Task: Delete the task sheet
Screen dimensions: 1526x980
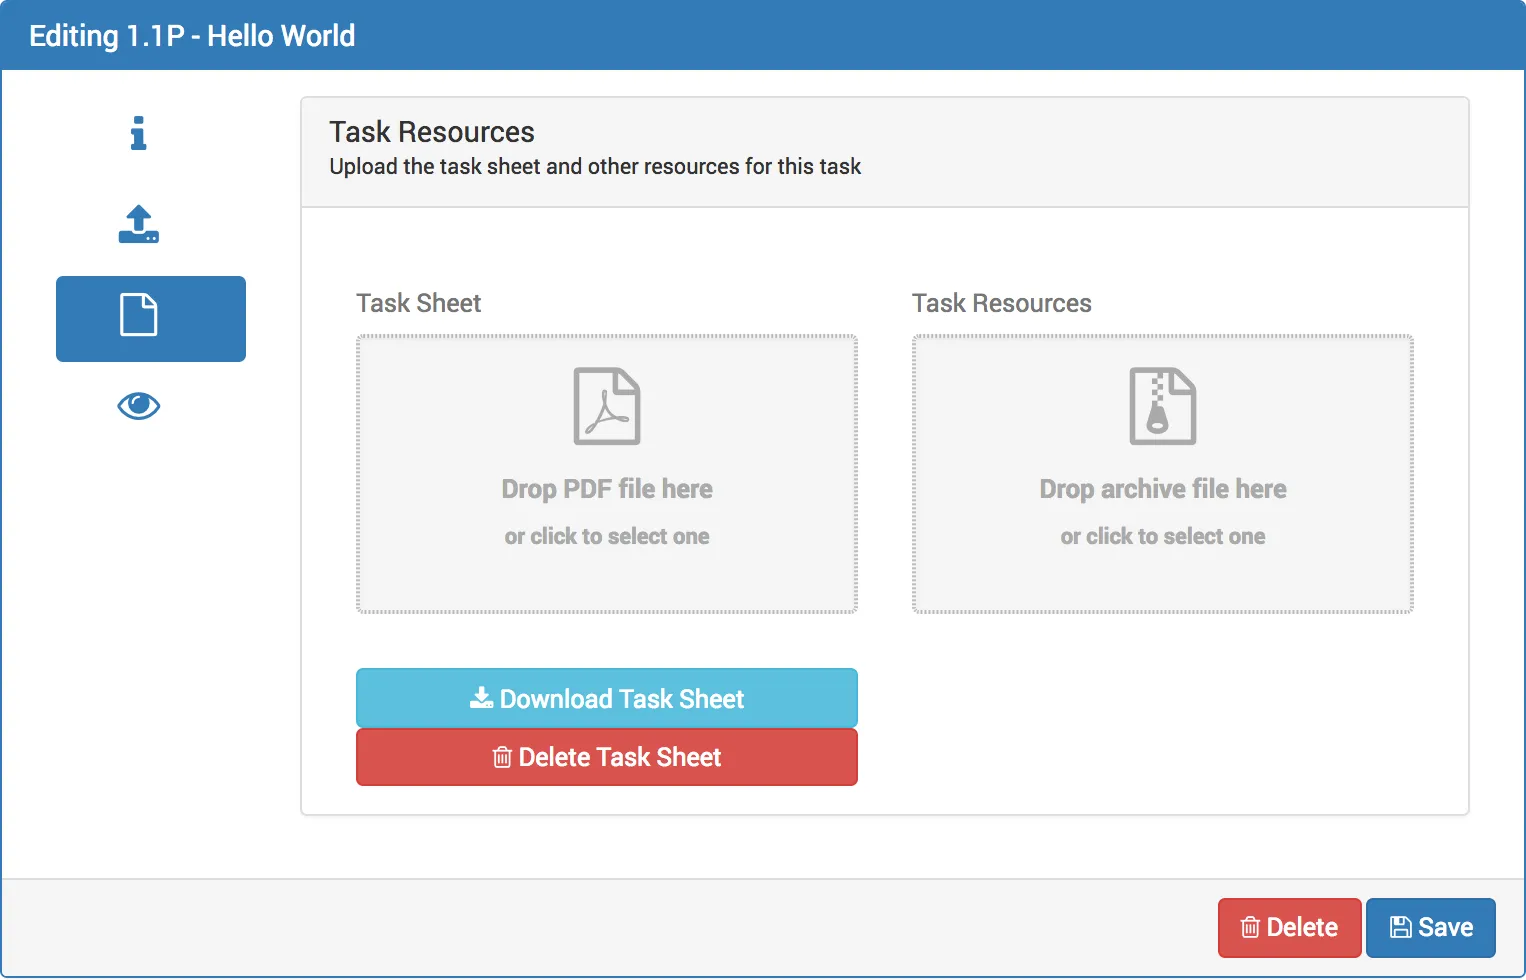Action: pos(606,757)
